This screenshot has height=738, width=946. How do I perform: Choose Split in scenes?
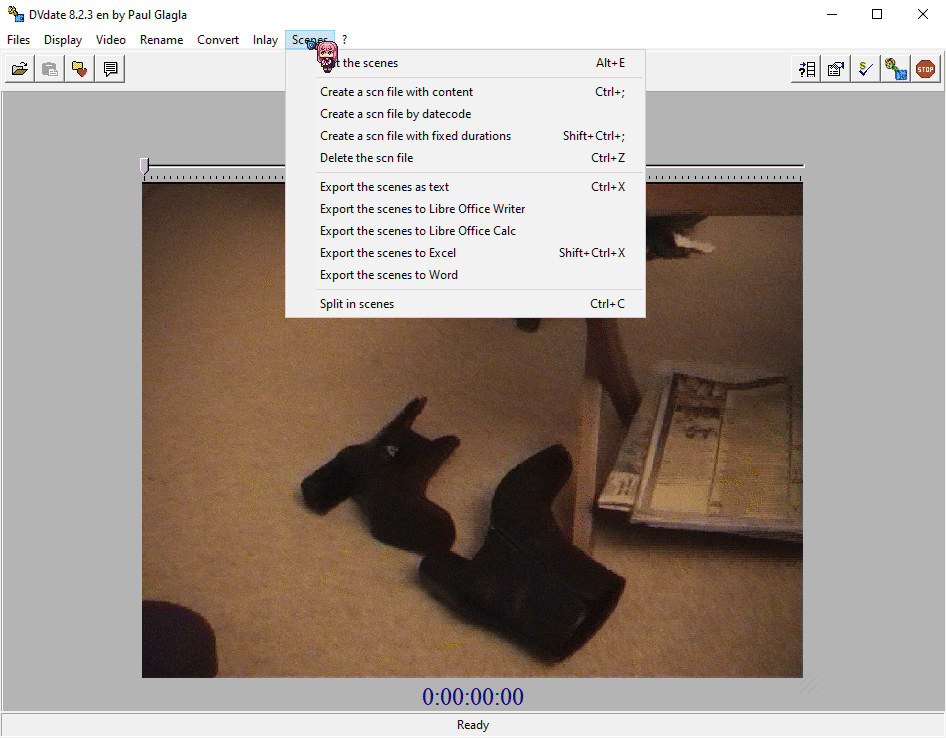(x=357, y=304)
